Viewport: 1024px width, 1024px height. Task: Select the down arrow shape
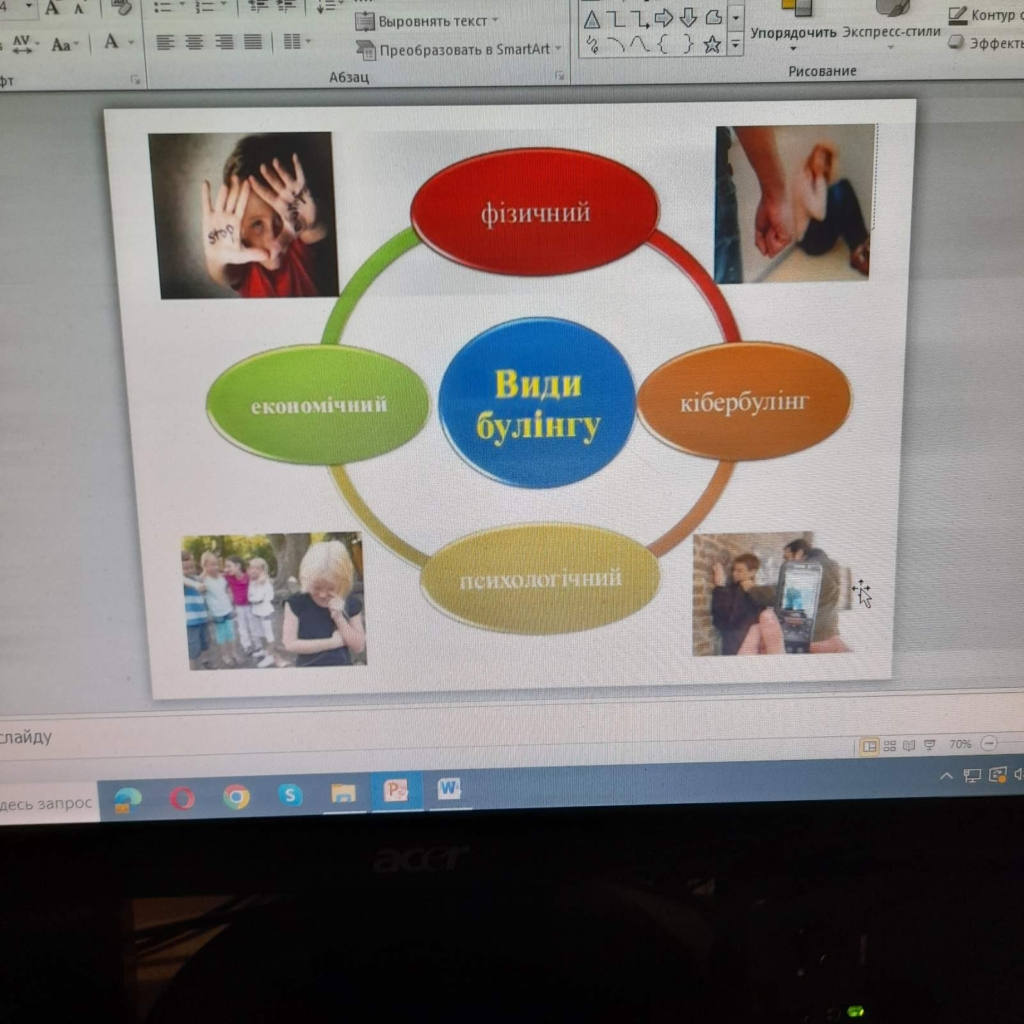(x=689, y=20)
